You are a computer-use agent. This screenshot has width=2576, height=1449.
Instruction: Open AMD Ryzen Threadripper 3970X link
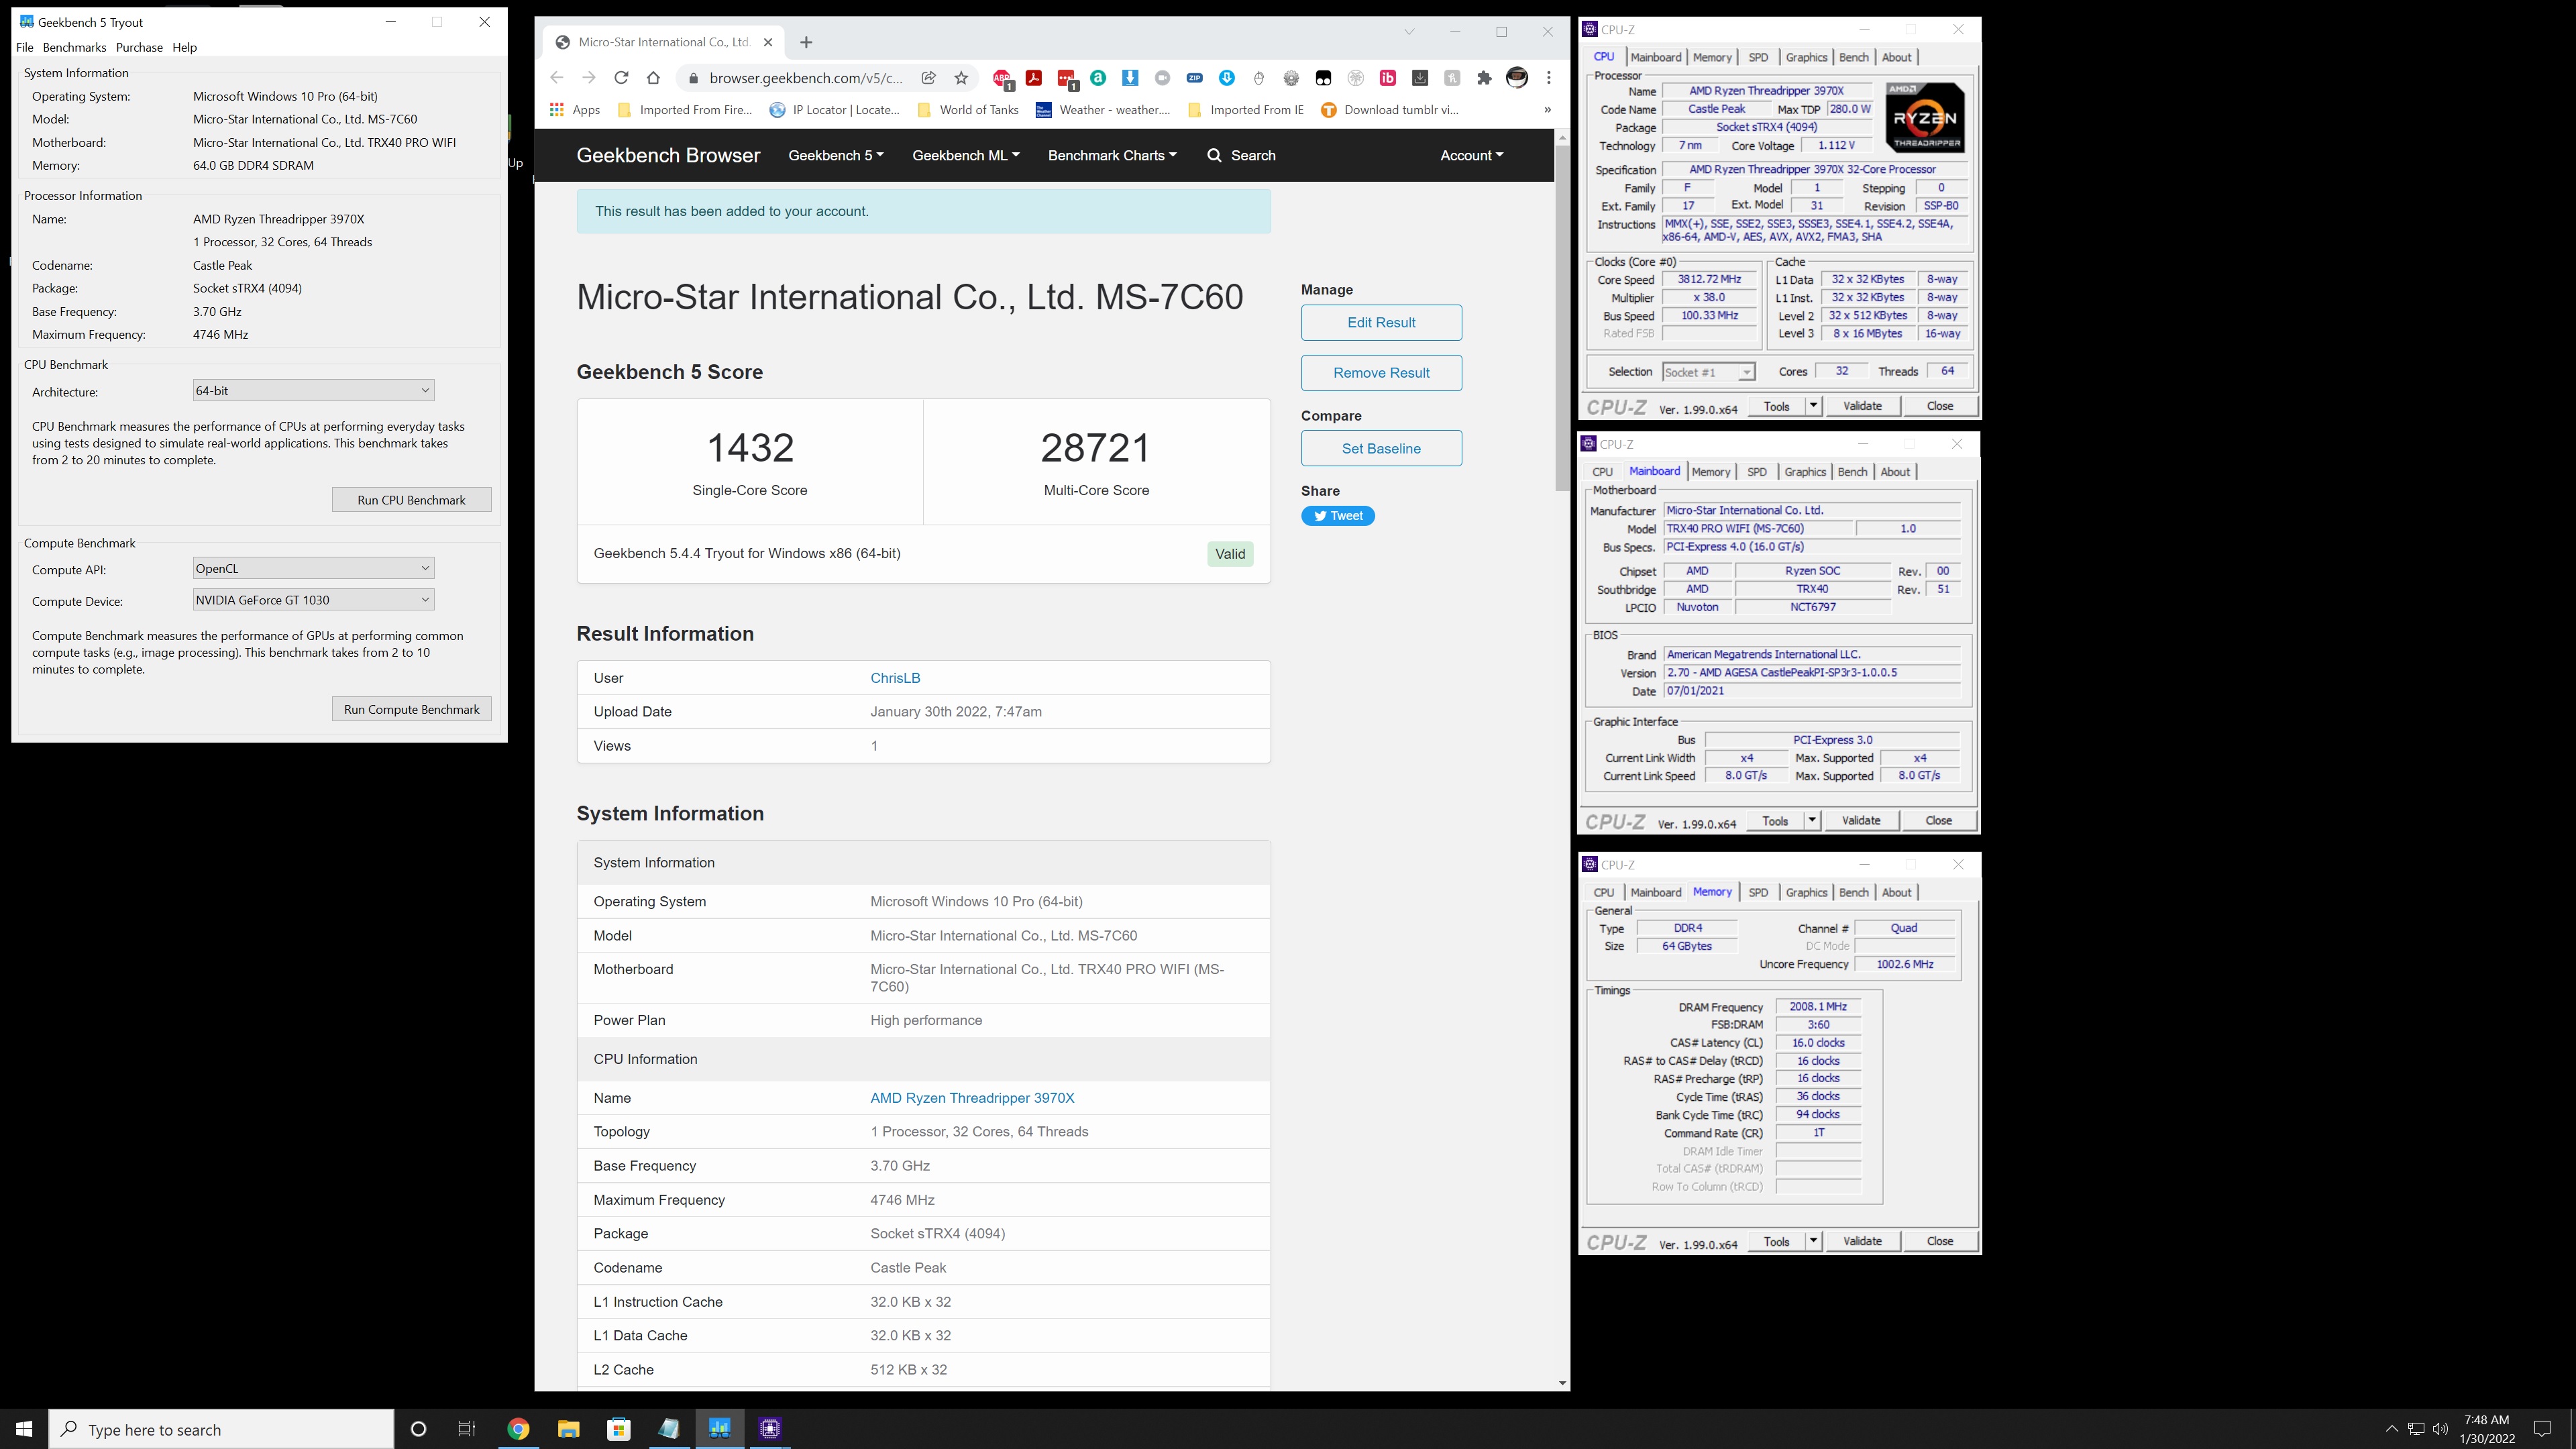pos(972,1098)
